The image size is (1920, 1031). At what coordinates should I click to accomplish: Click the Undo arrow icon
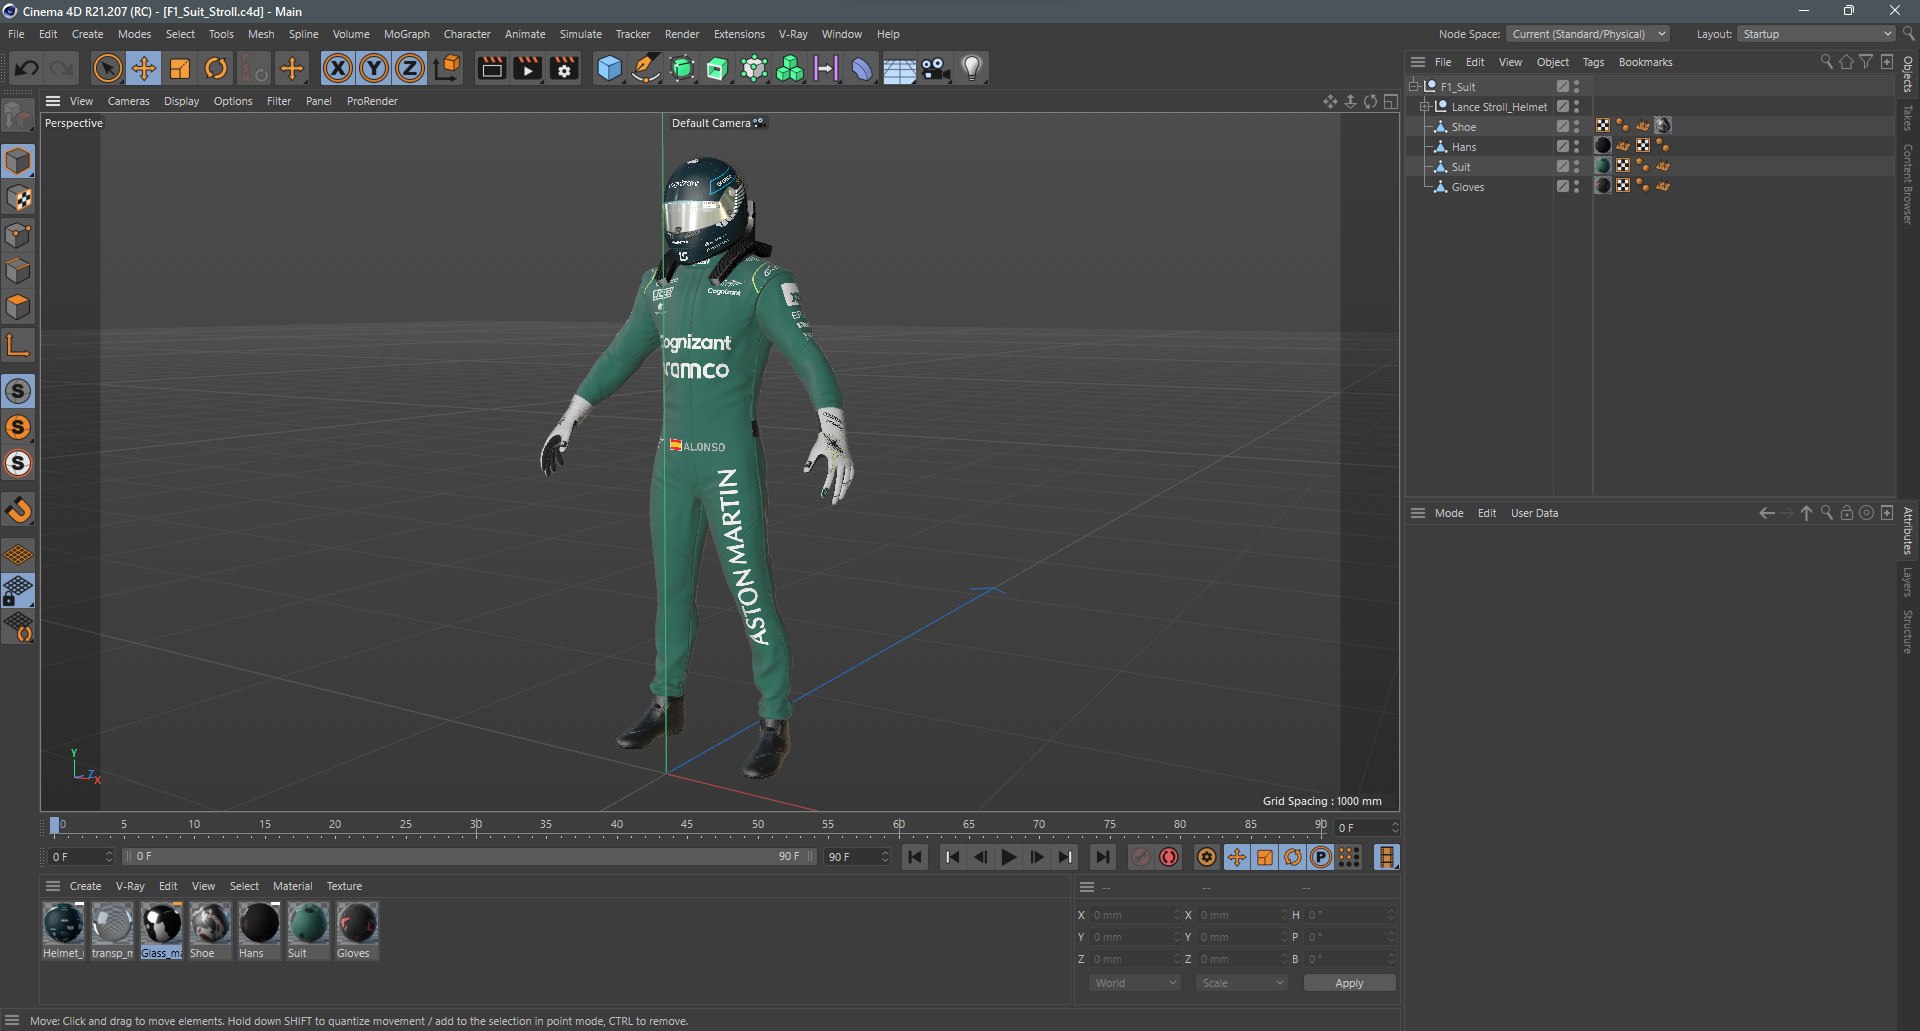(x=27, y=68)
